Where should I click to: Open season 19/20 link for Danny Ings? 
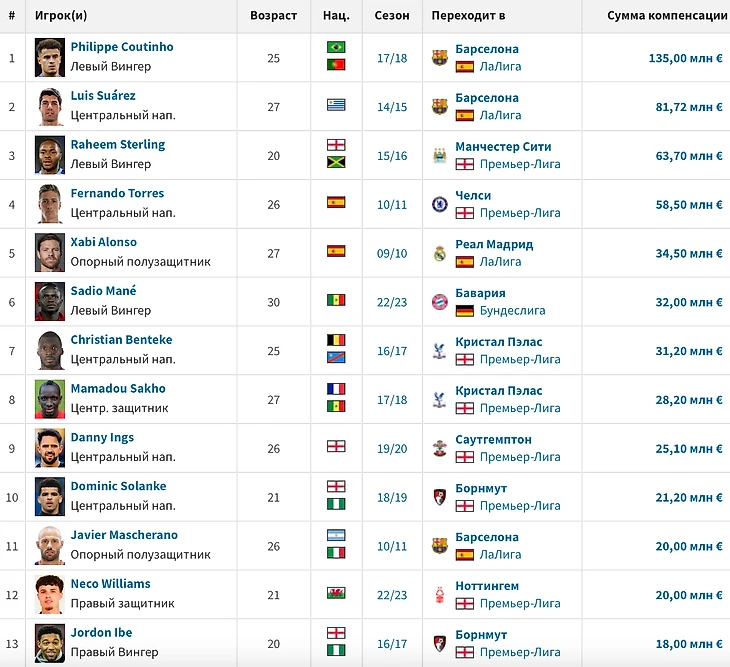392,448
